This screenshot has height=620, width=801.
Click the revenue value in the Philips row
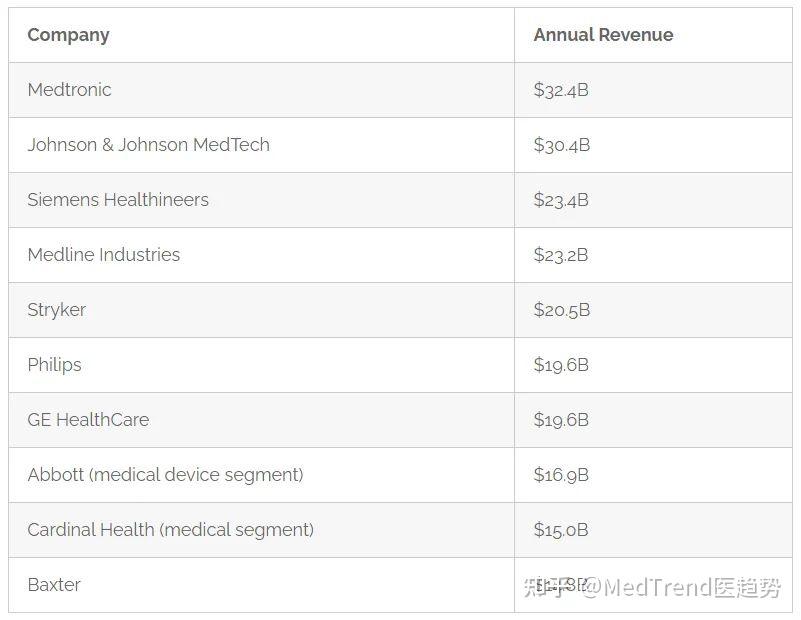(x=561, y=365)
